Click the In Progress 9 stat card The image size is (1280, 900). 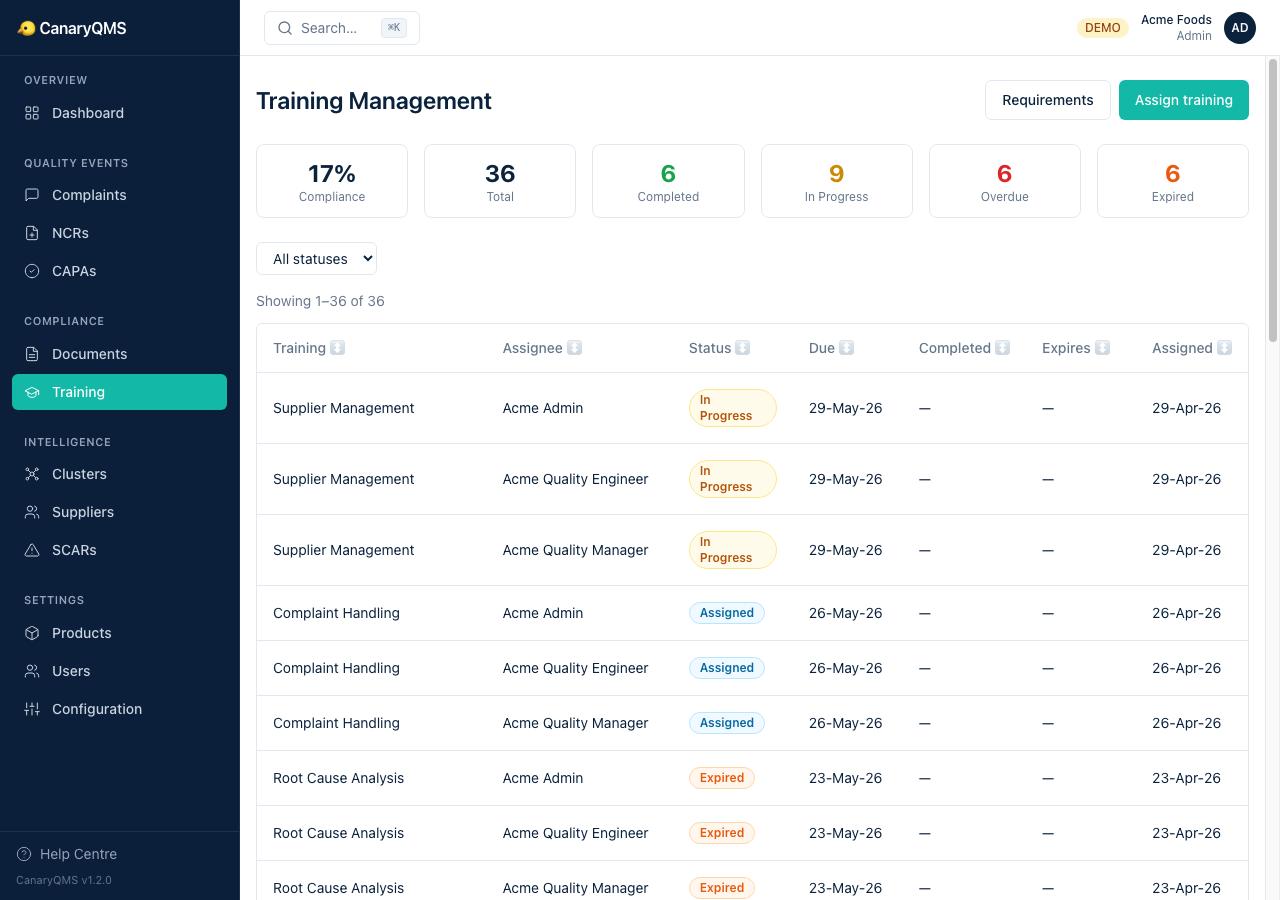[836, 181]
